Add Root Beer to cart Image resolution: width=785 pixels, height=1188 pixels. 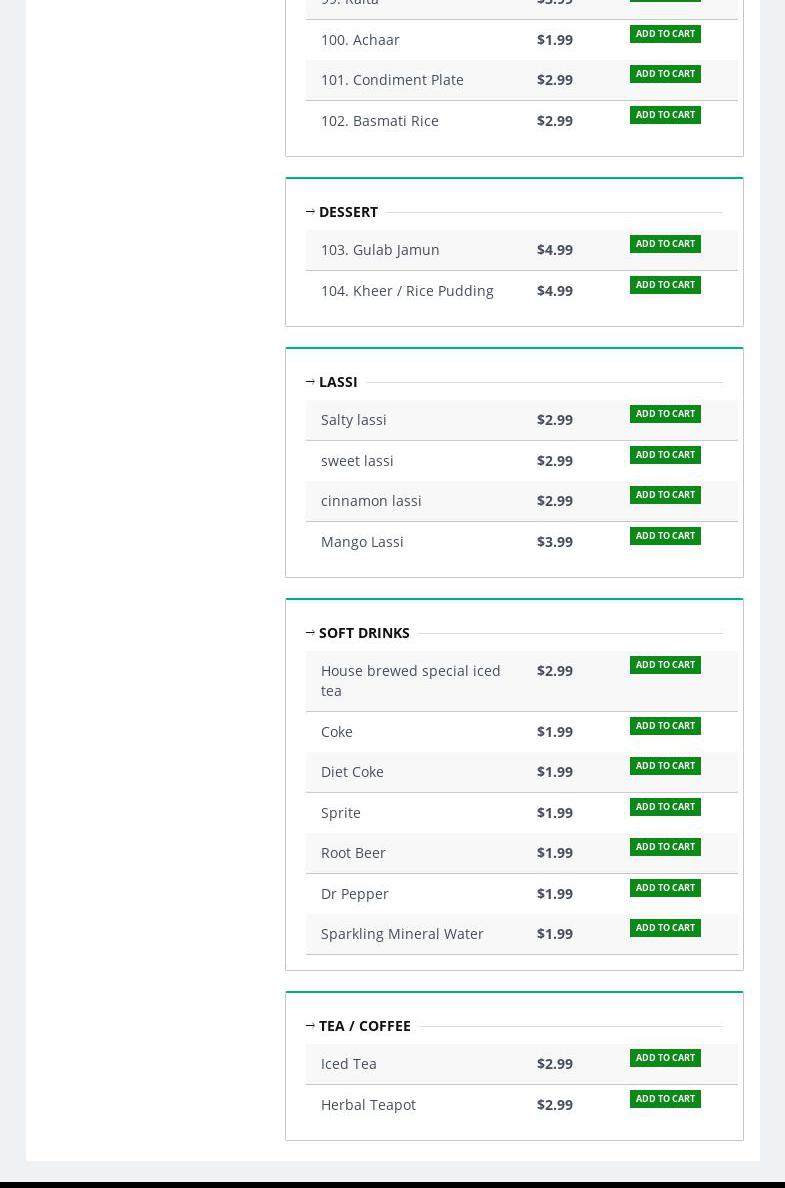pyautogui.click(x=665, y=847)
